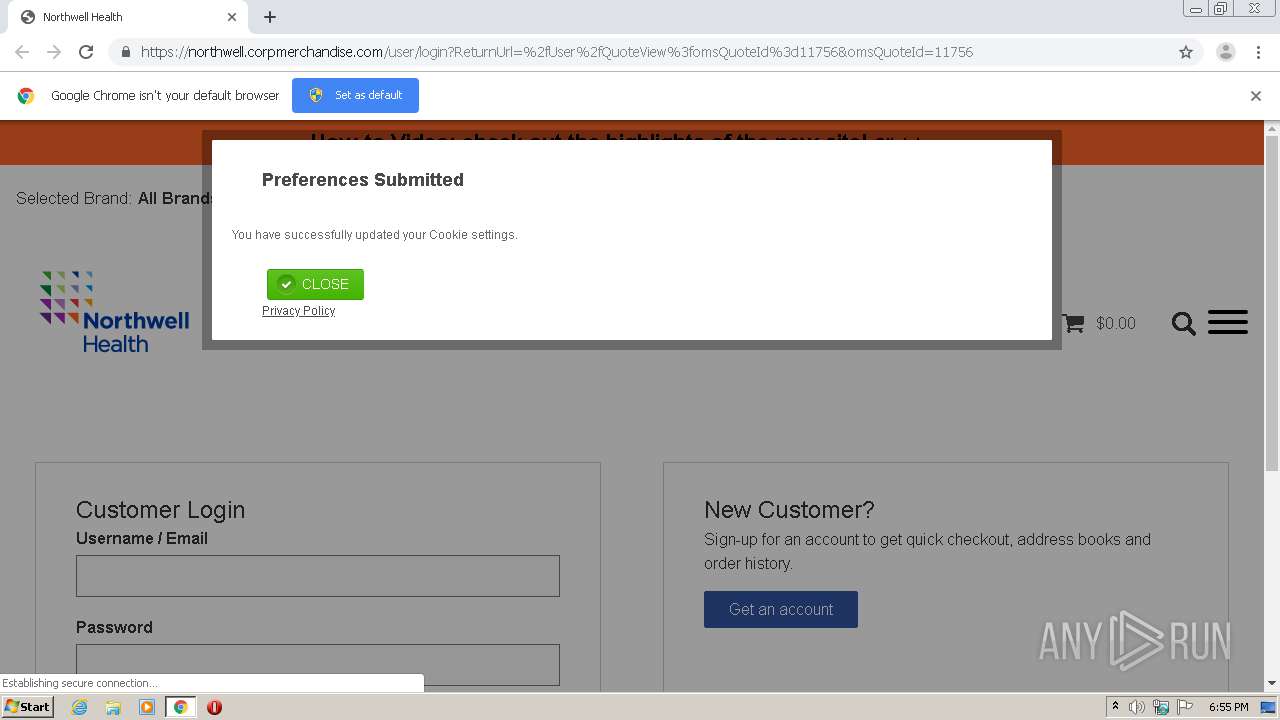Viewport: 1280px width, 720px height.
Task: Click Chrome icon in taskbar
Action: click(x=180, y=707)
